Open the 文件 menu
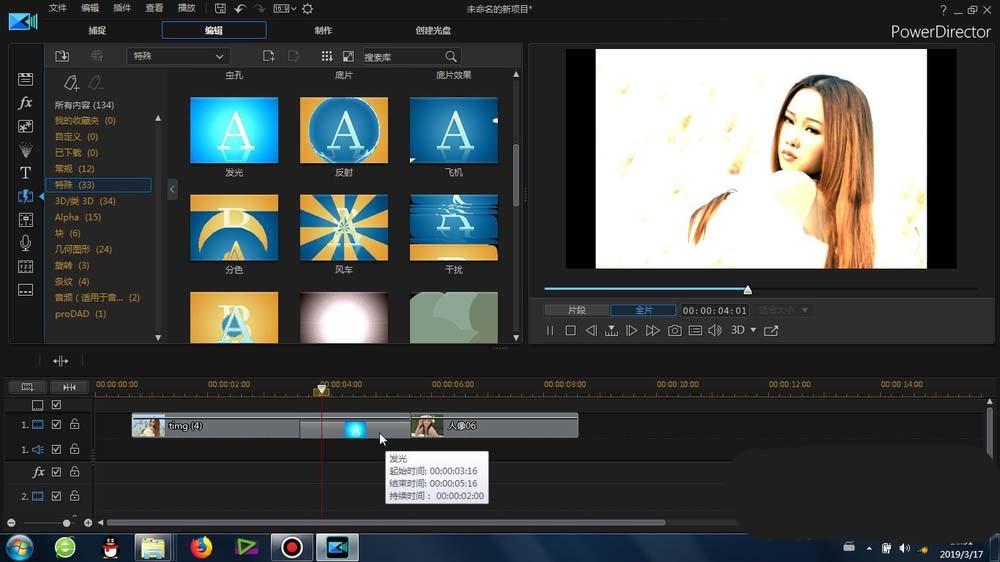 pyautogui.click(x=58, y=8)
